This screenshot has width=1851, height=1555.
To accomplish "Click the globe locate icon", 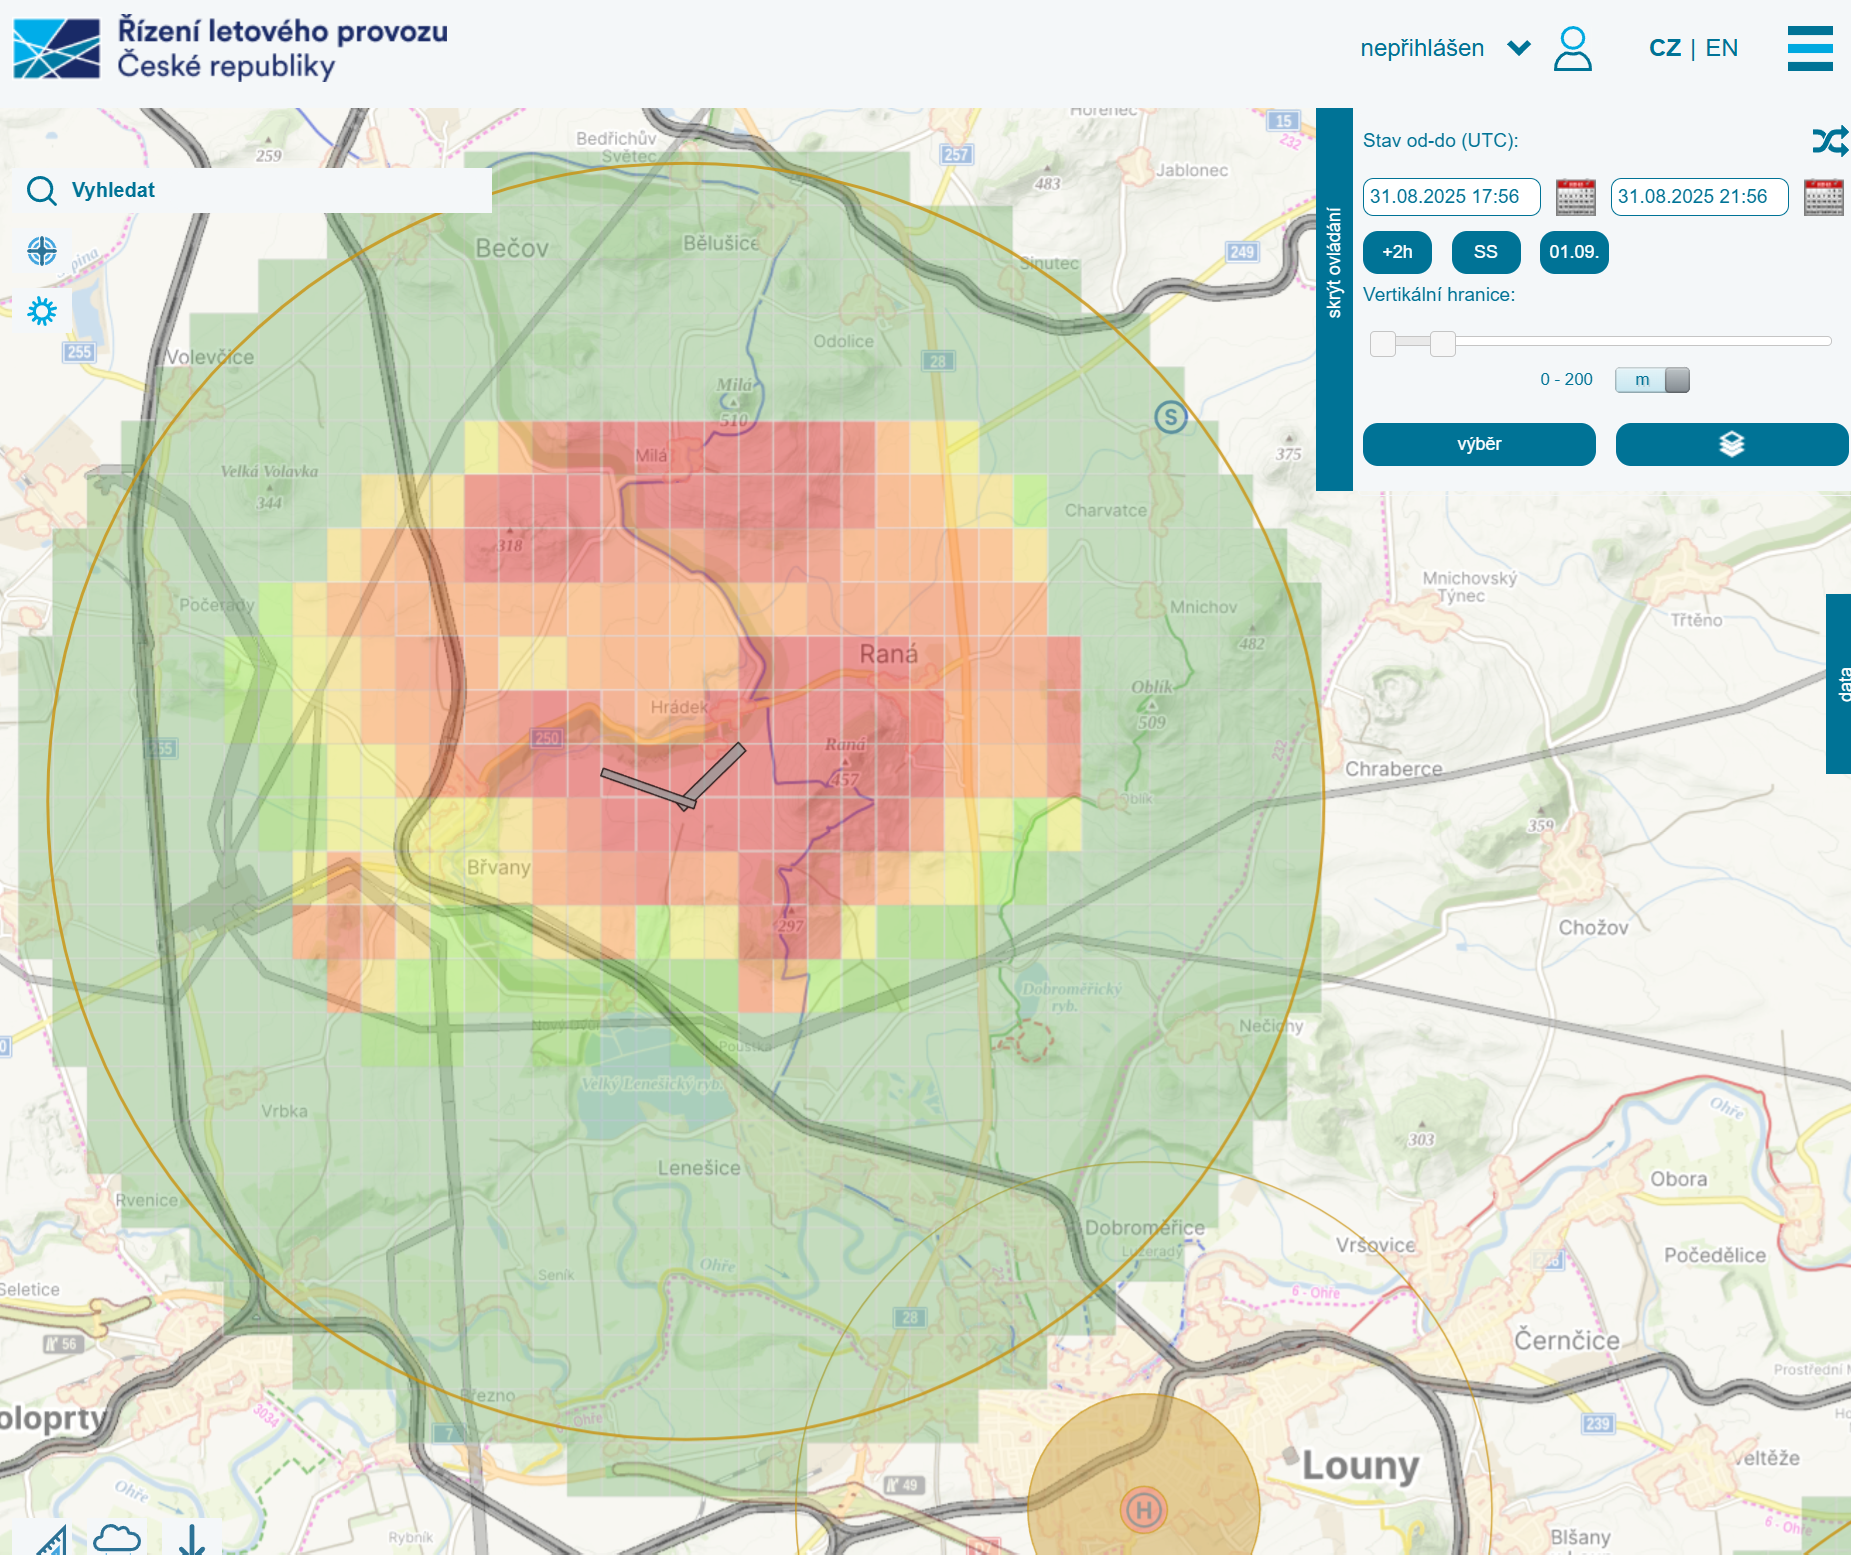I will [42, 251].
